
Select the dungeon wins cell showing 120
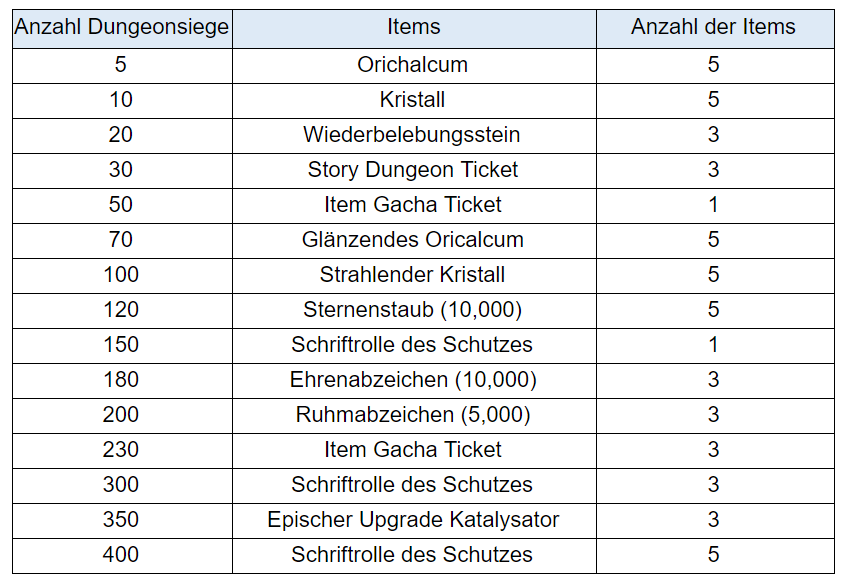(121, 310)
